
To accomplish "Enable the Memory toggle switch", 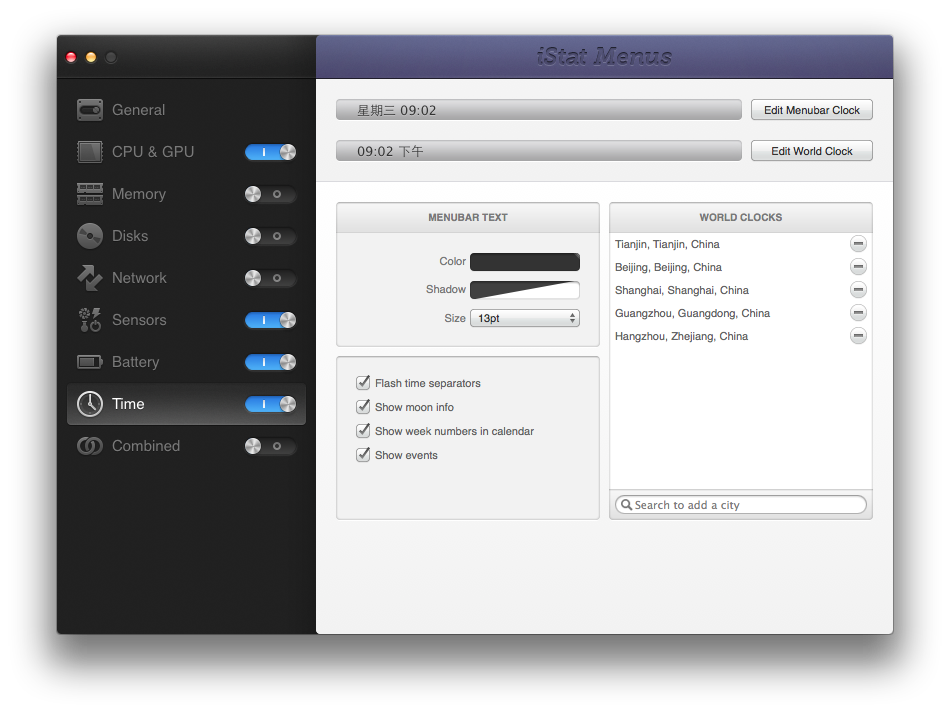I will click(x=271, y=194).
